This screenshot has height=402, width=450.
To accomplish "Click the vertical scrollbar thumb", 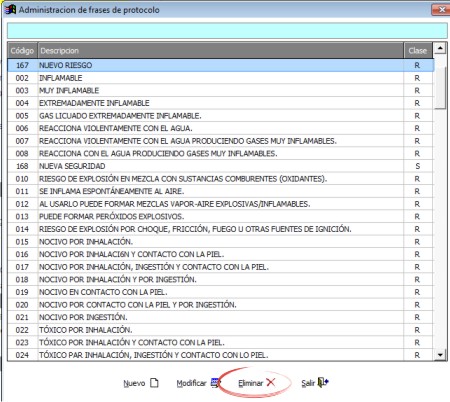I will click(440, 88).
